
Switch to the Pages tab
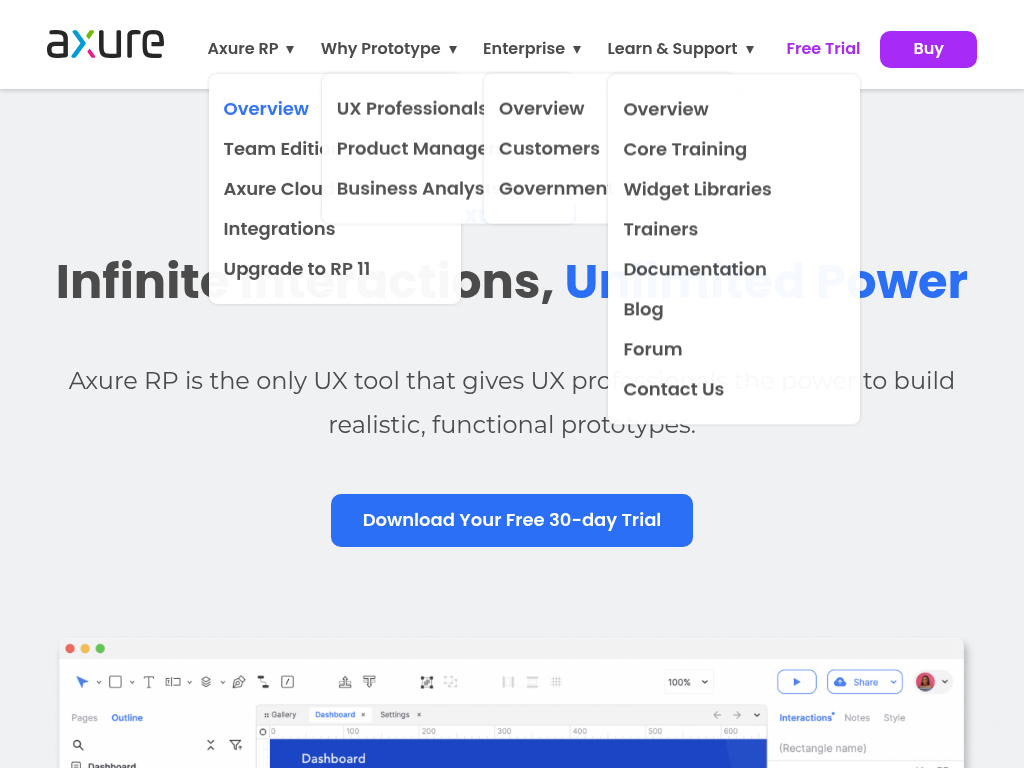tap(84, 717)
